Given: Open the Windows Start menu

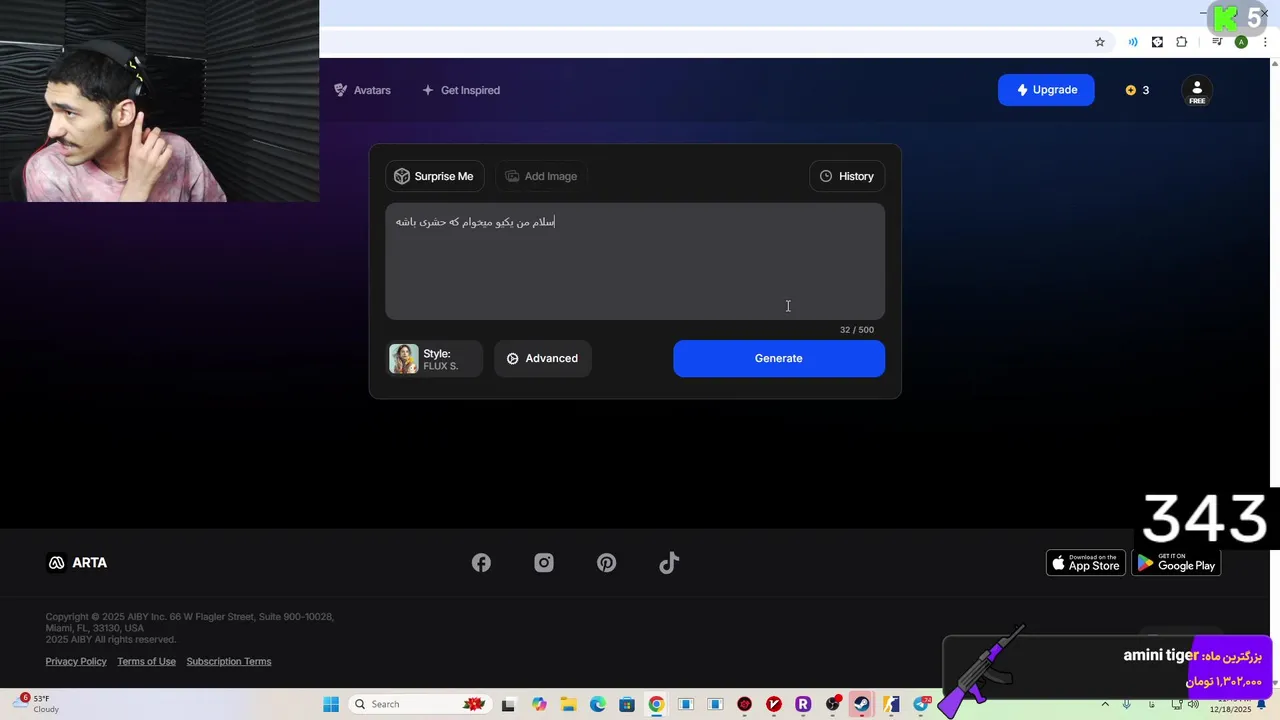Looking at the screenshot, I should 331,704.
